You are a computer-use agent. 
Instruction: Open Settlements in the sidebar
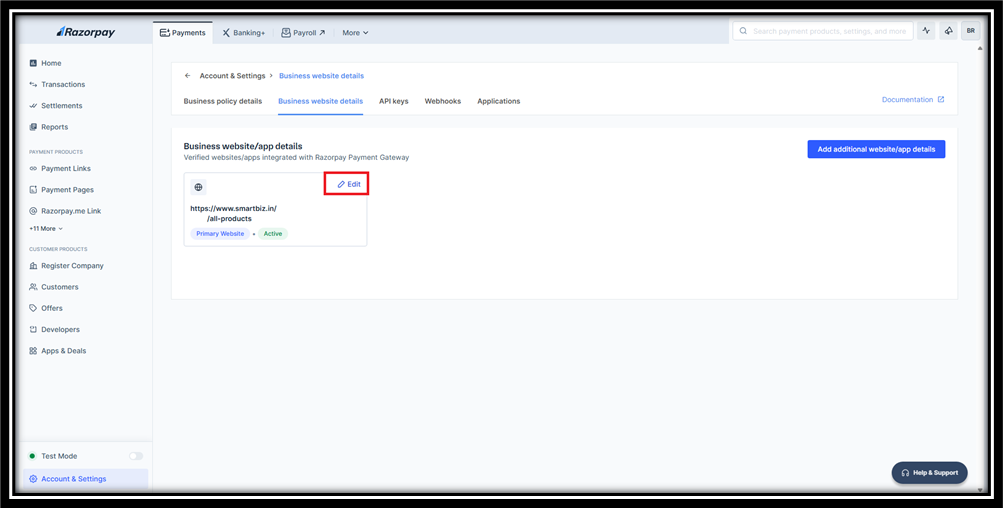[61, 106]
